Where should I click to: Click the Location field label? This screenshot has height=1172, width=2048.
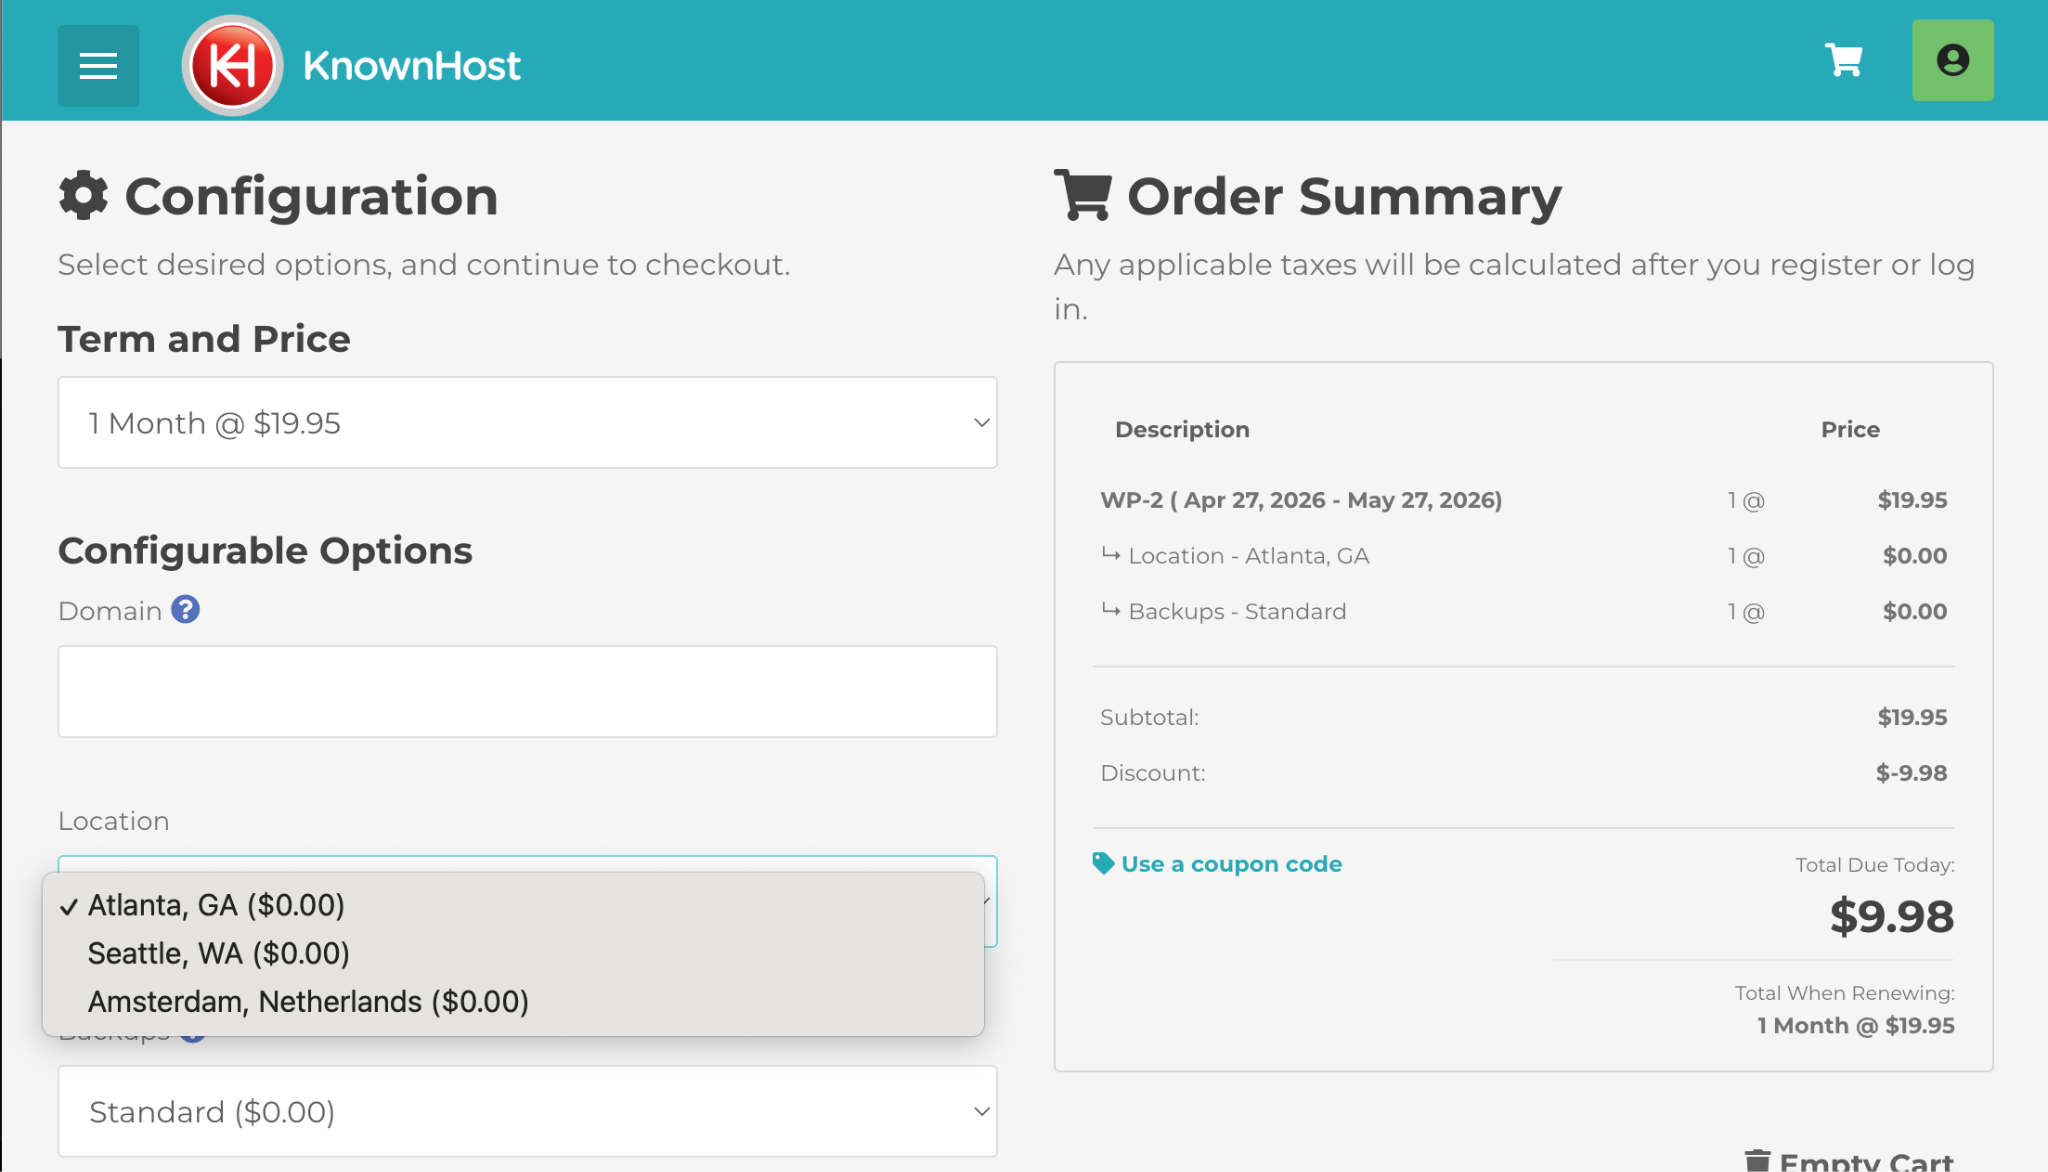coord(113,821)
